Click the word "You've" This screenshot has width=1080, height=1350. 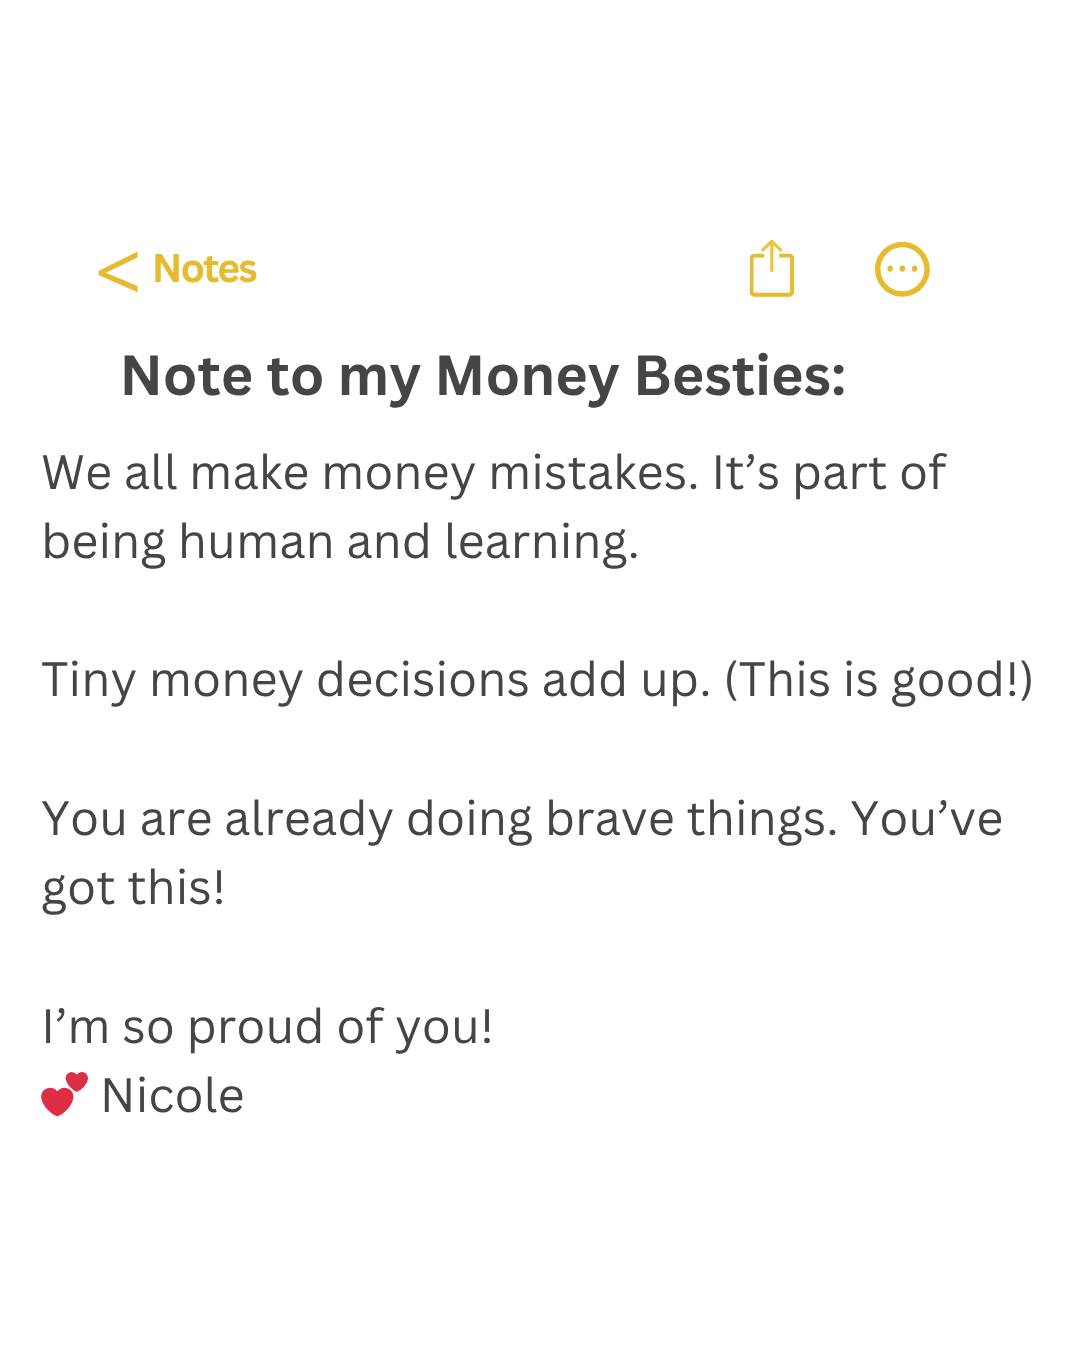pyautogui.click(x=926, y=819)
